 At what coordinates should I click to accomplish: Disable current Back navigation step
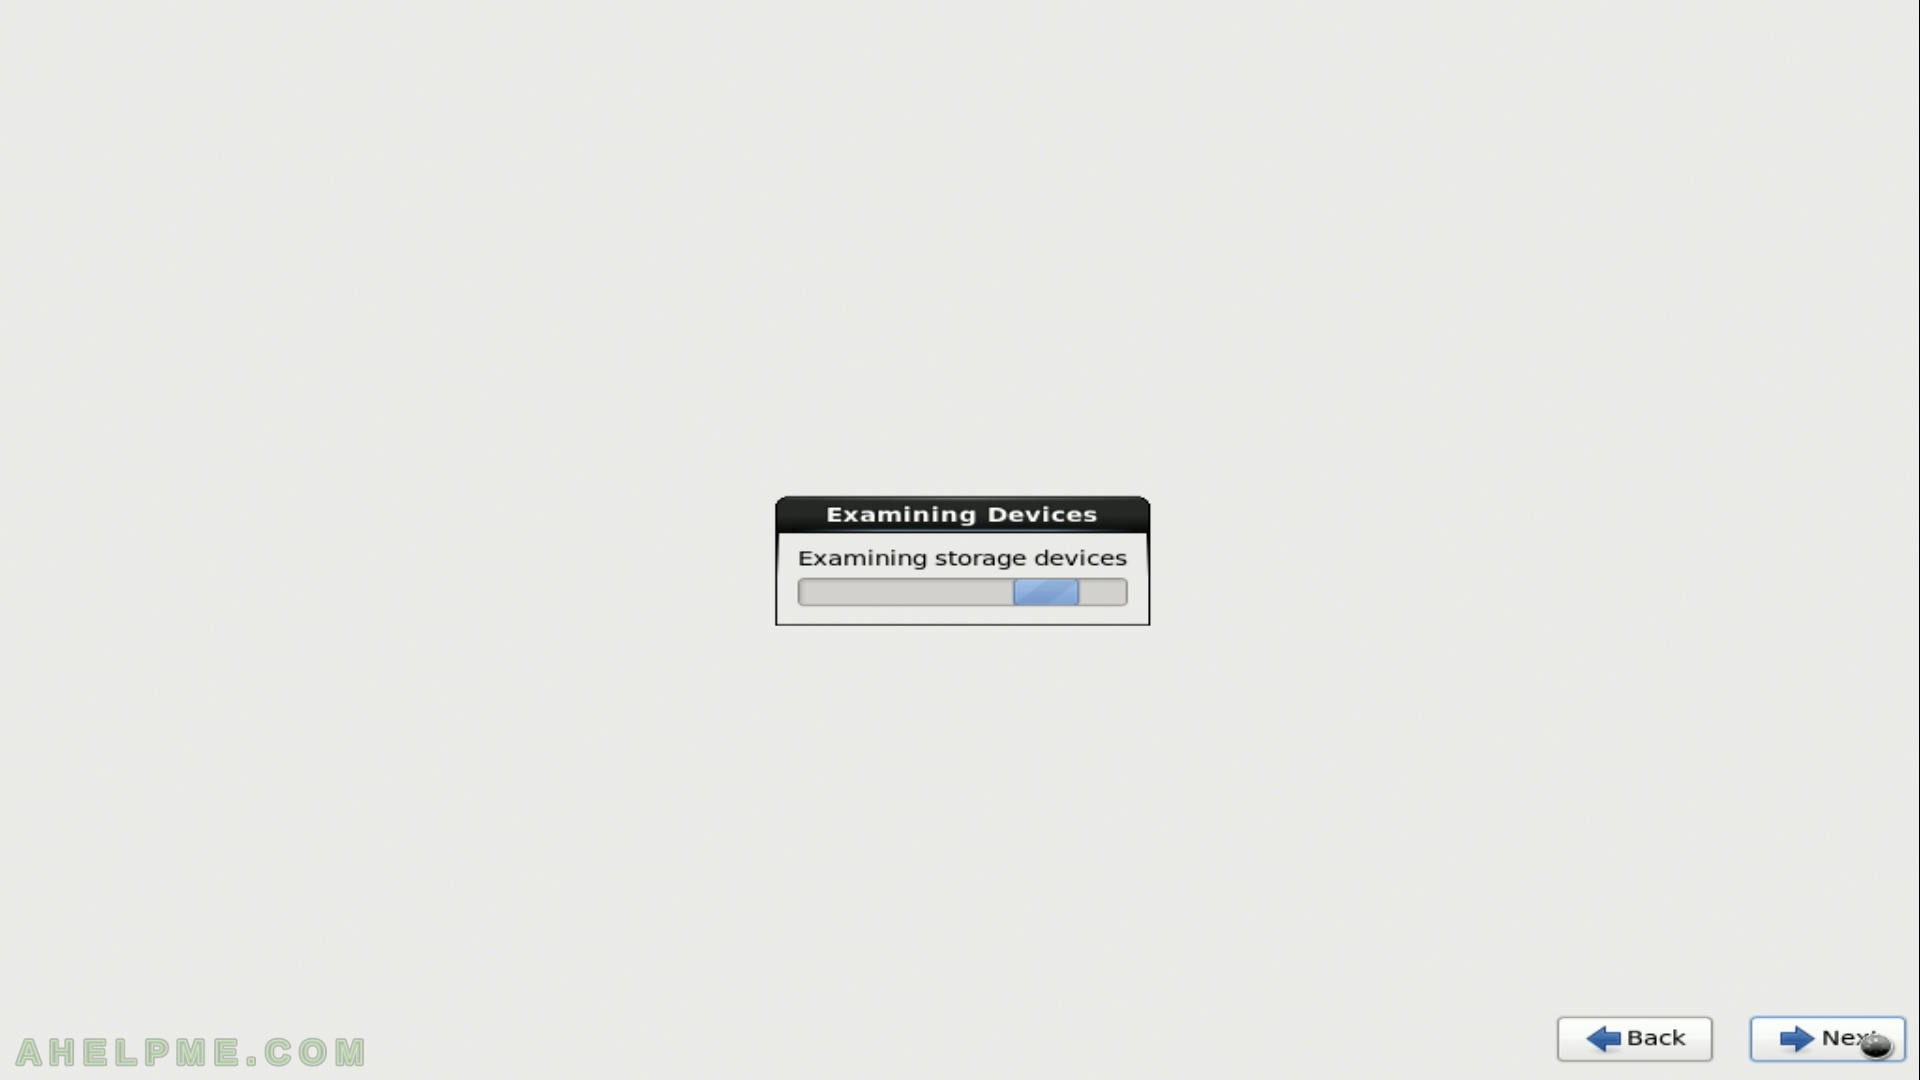coord(1635,1038)
